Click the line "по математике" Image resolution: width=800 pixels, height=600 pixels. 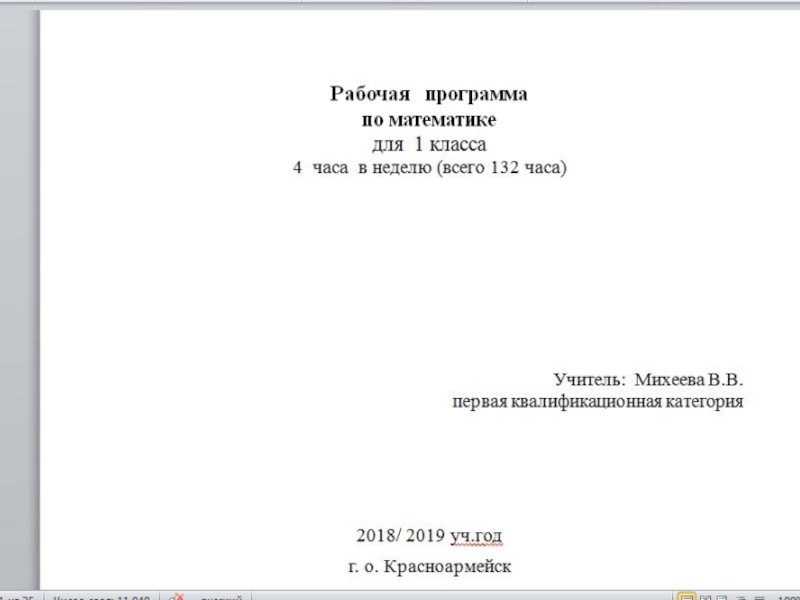429,120
